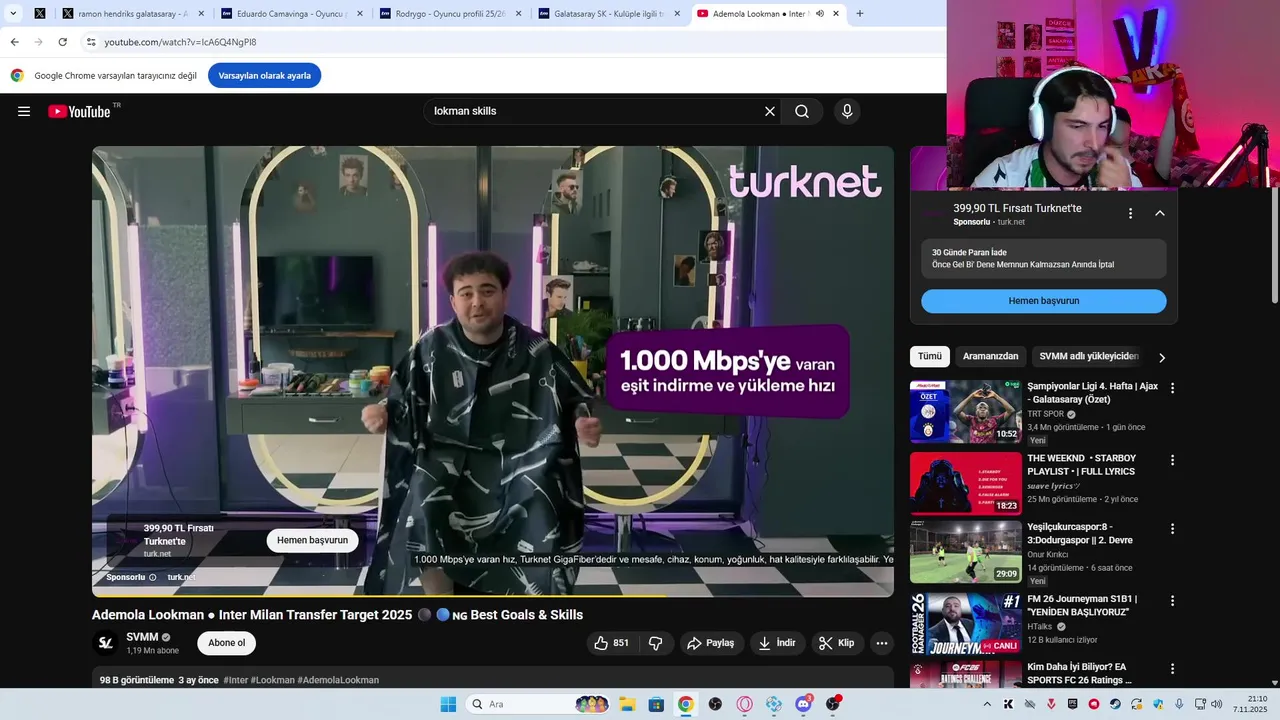Image resolution: width=1280 pixels, height=720 pixels.
Task: Open the YouTube hamburger guide menu
Action: (24, 111)
